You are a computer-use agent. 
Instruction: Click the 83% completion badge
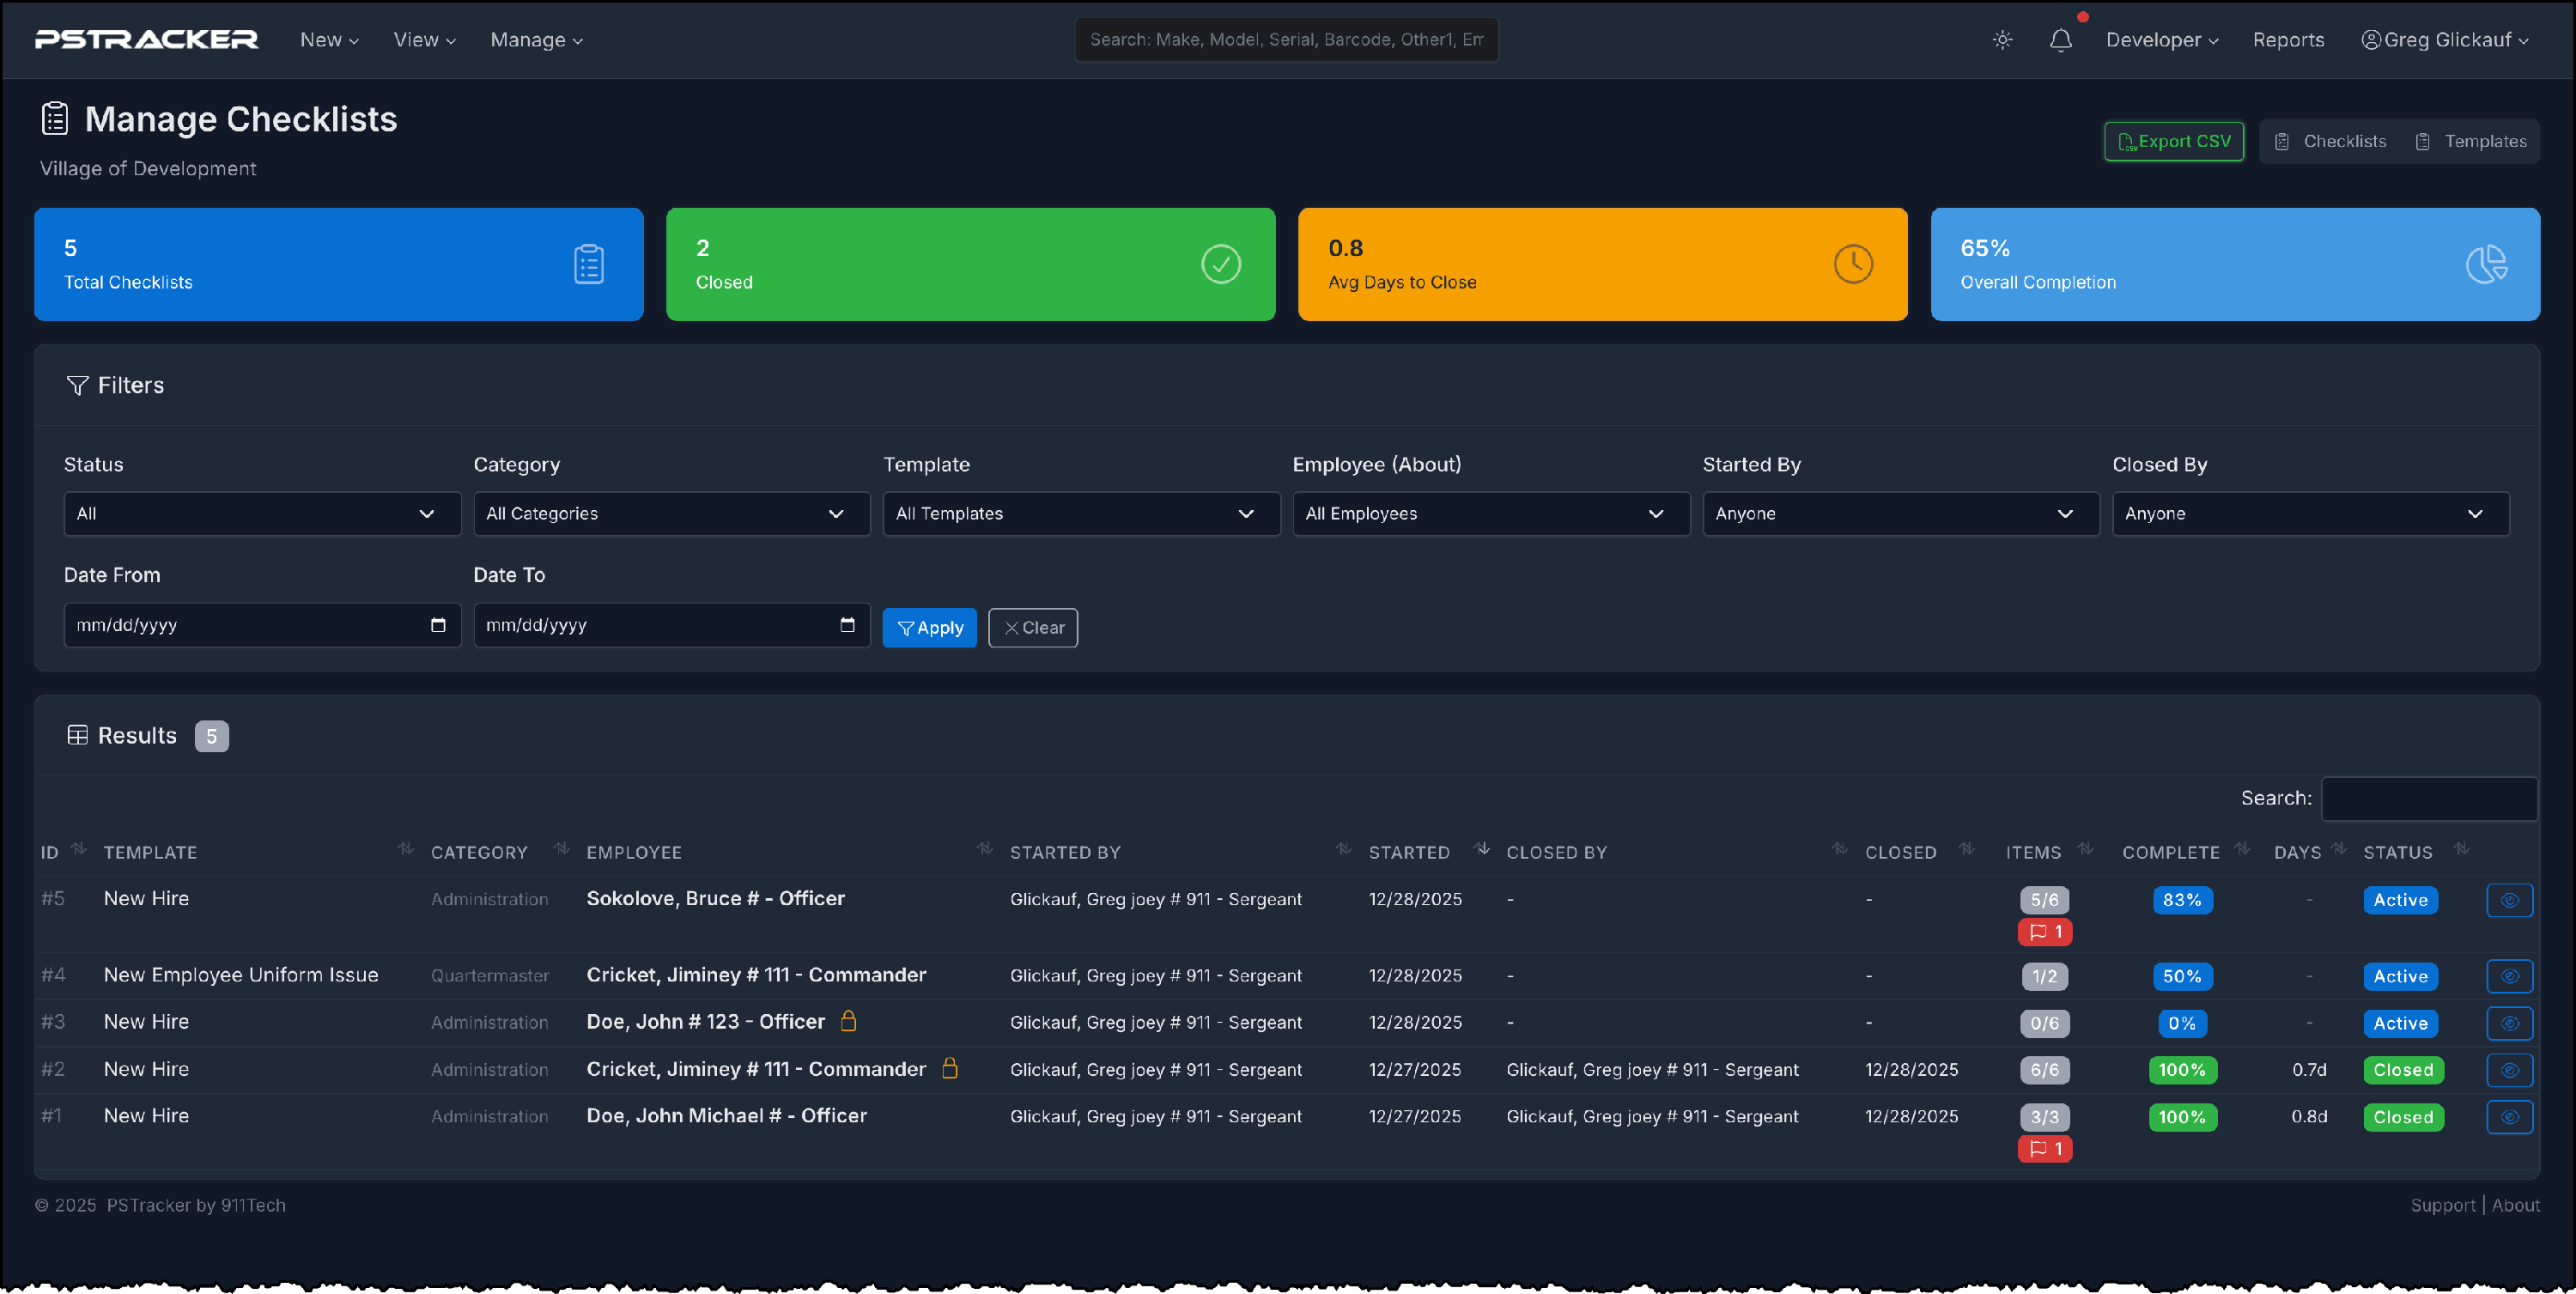click(2182, 900)
